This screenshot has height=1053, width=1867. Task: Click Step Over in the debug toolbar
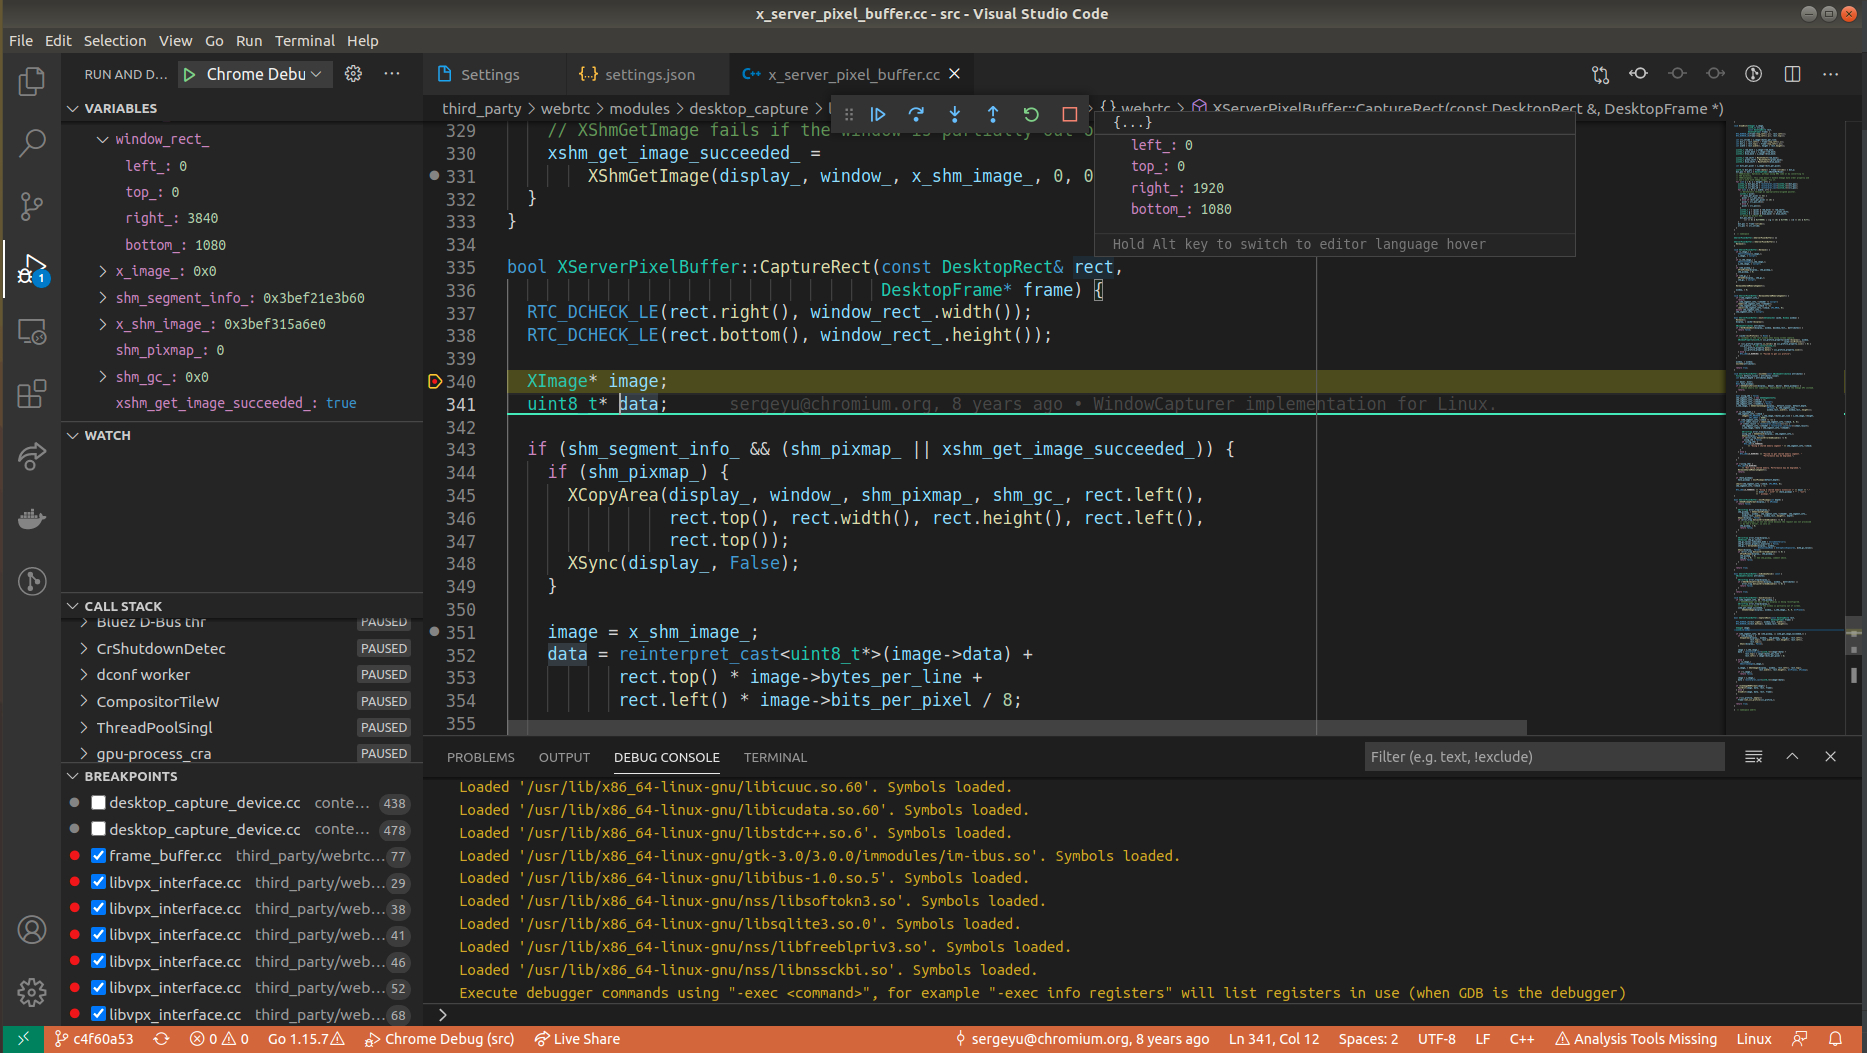(x=916, y=114)
